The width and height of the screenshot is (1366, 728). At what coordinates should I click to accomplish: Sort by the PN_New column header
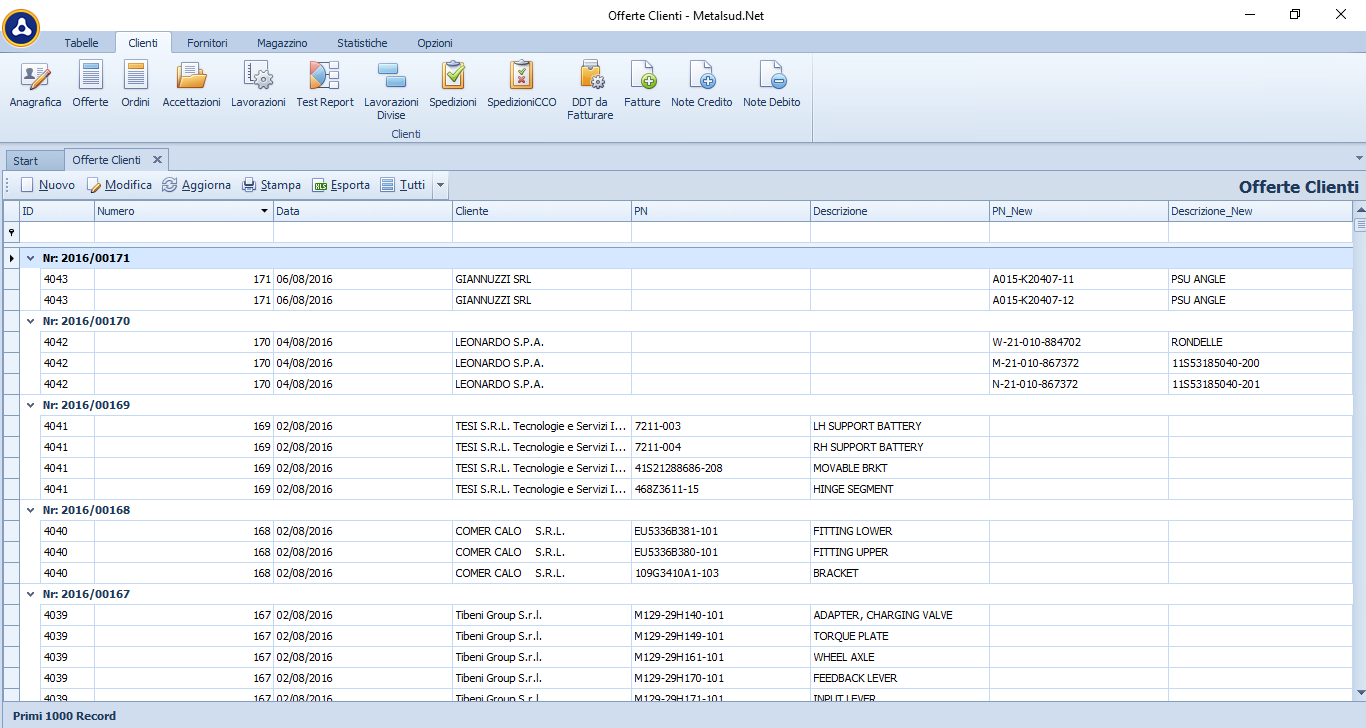[x=1079, y=211]
